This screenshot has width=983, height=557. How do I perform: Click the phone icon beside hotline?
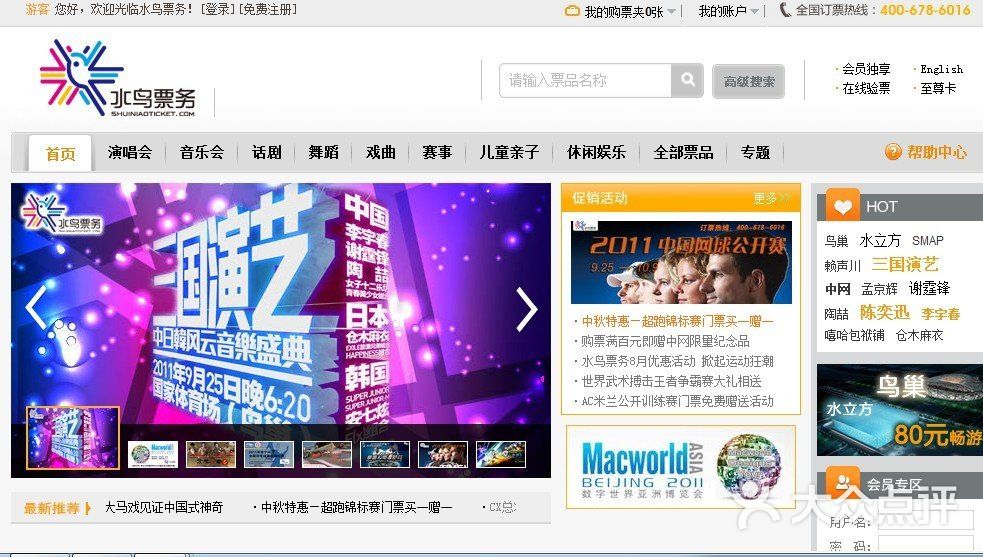[784, 10]
